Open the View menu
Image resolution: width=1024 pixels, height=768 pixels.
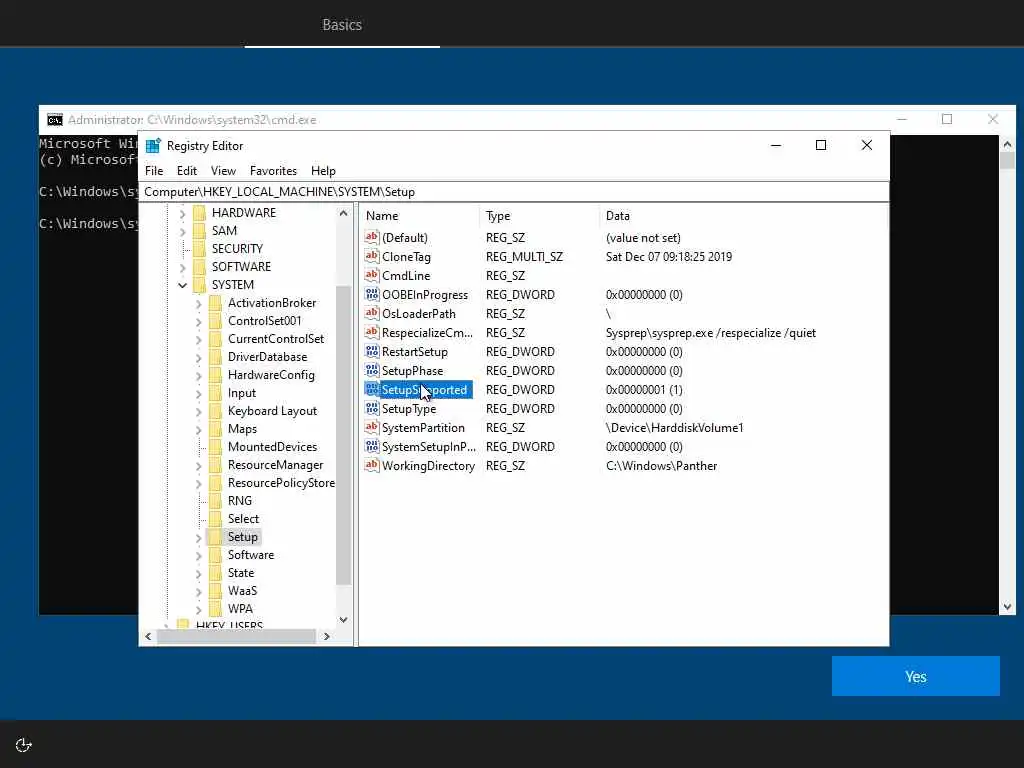223,170
